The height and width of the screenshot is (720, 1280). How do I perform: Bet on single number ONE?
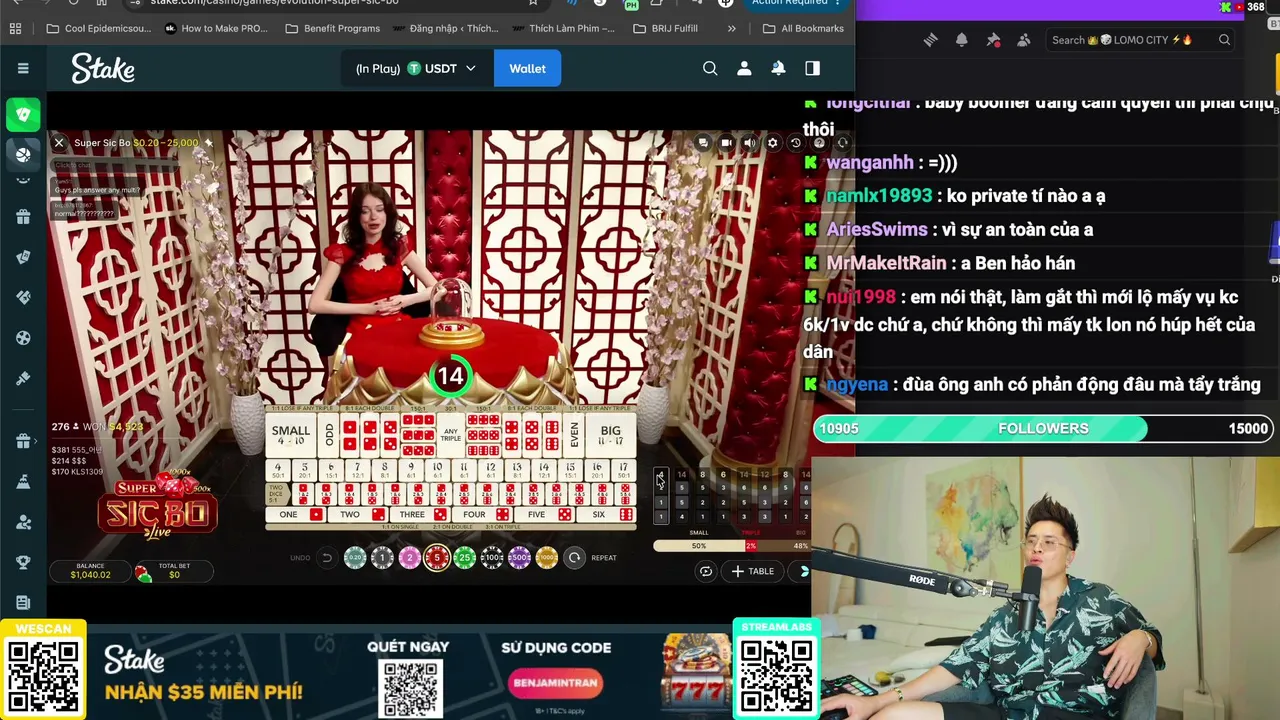click(x=296, y=515)
